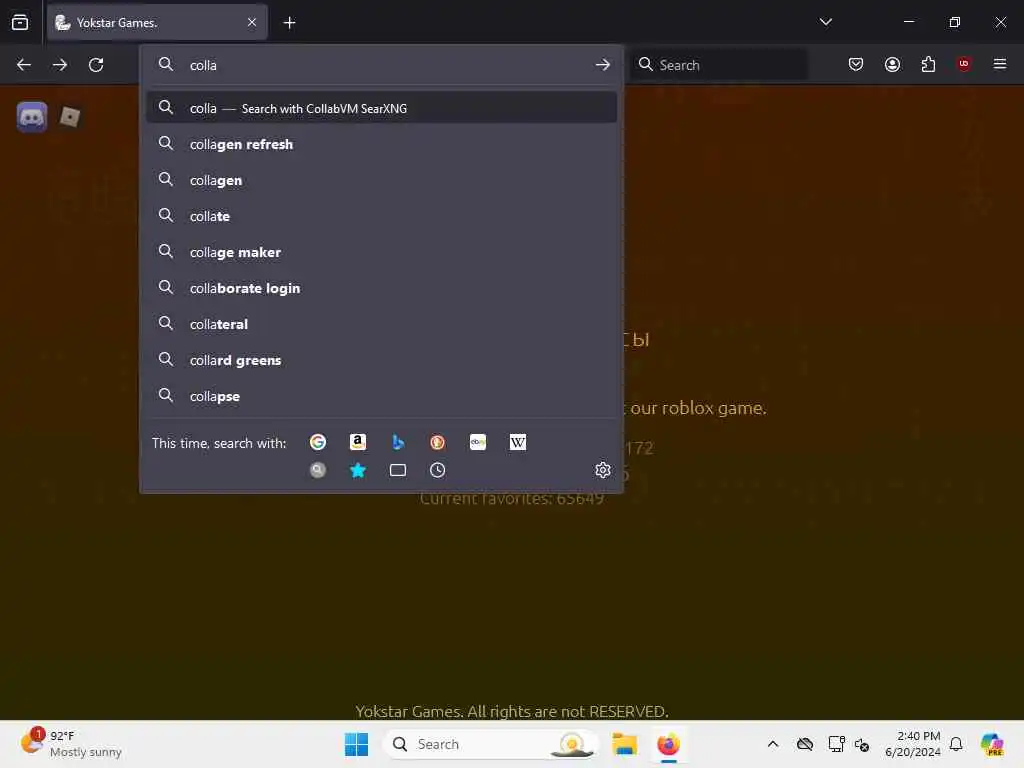Choose the 'collapse' suggestion

tap(381, 396)
